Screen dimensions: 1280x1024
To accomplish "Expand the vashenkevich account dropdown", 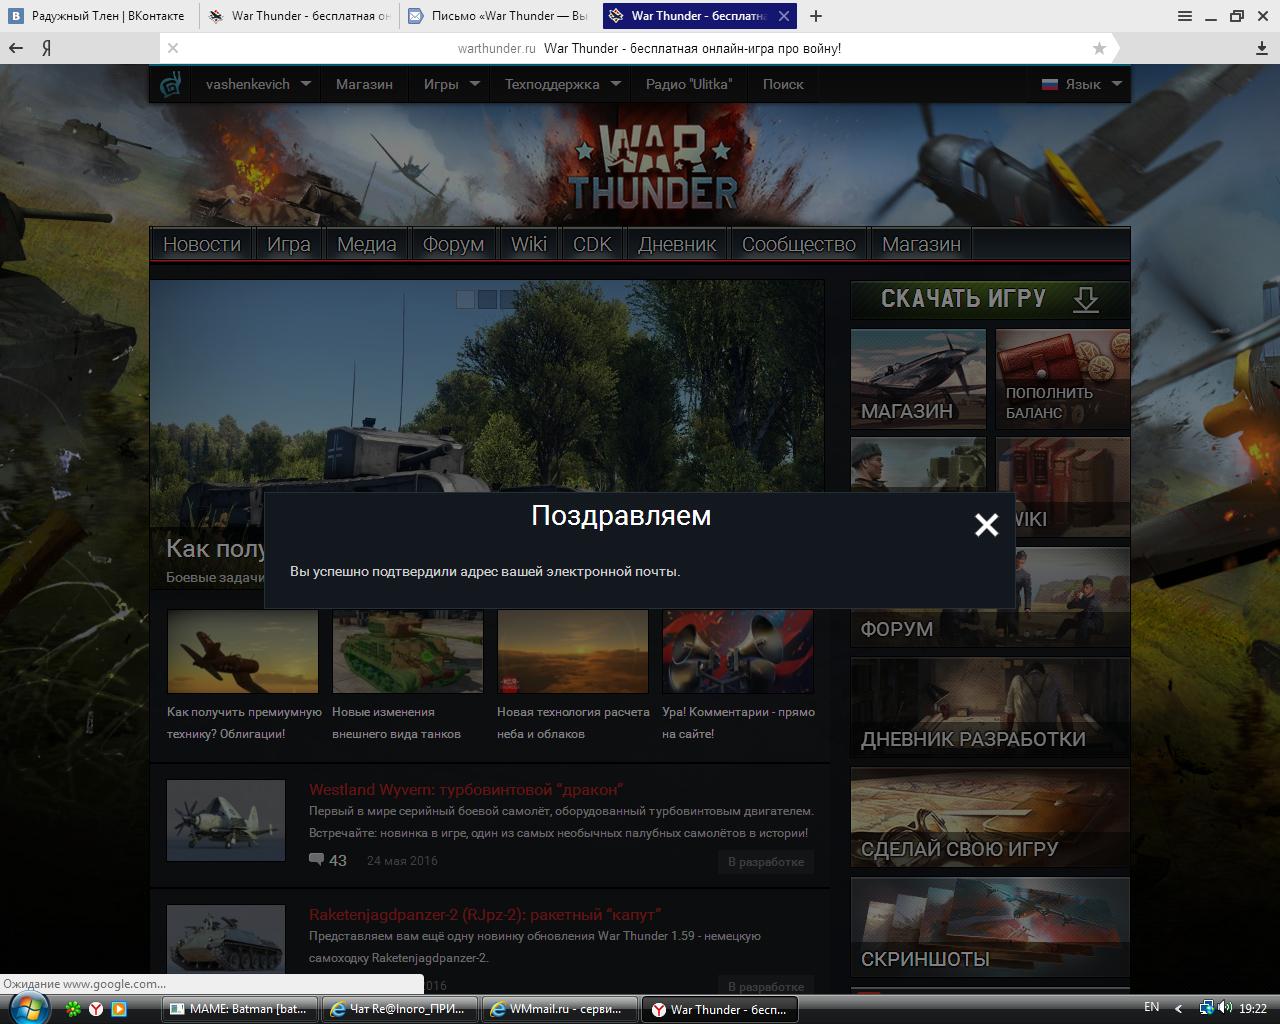I will coord(305,85).
